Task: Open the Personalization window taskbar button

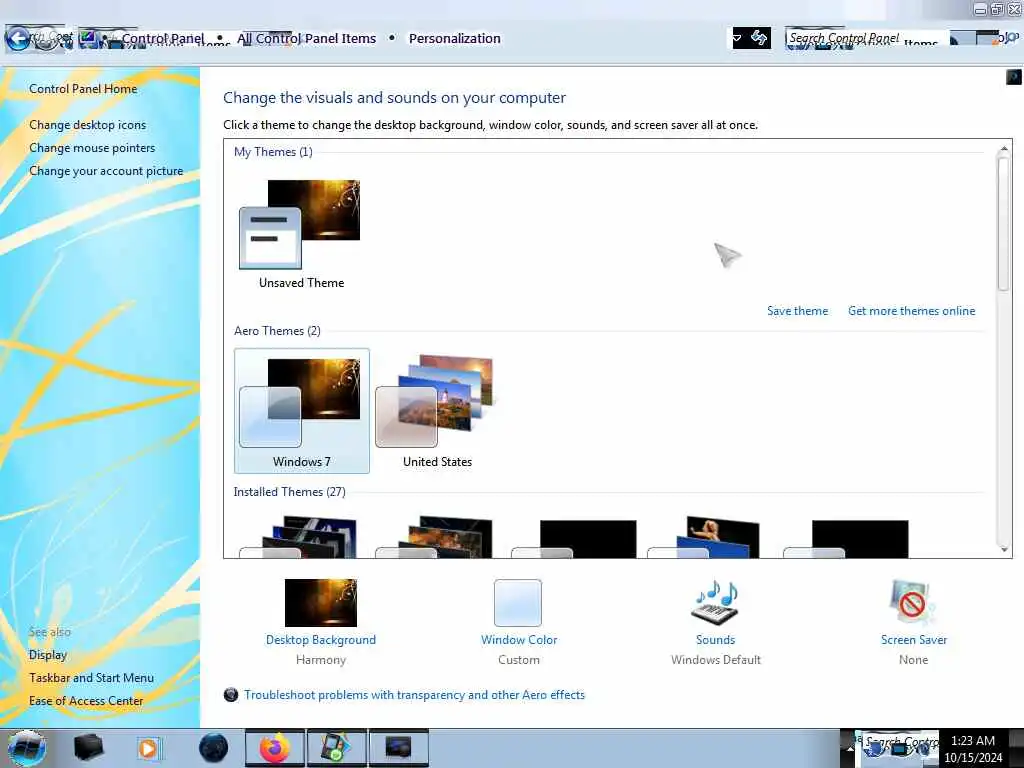Action: coord(398,748)
